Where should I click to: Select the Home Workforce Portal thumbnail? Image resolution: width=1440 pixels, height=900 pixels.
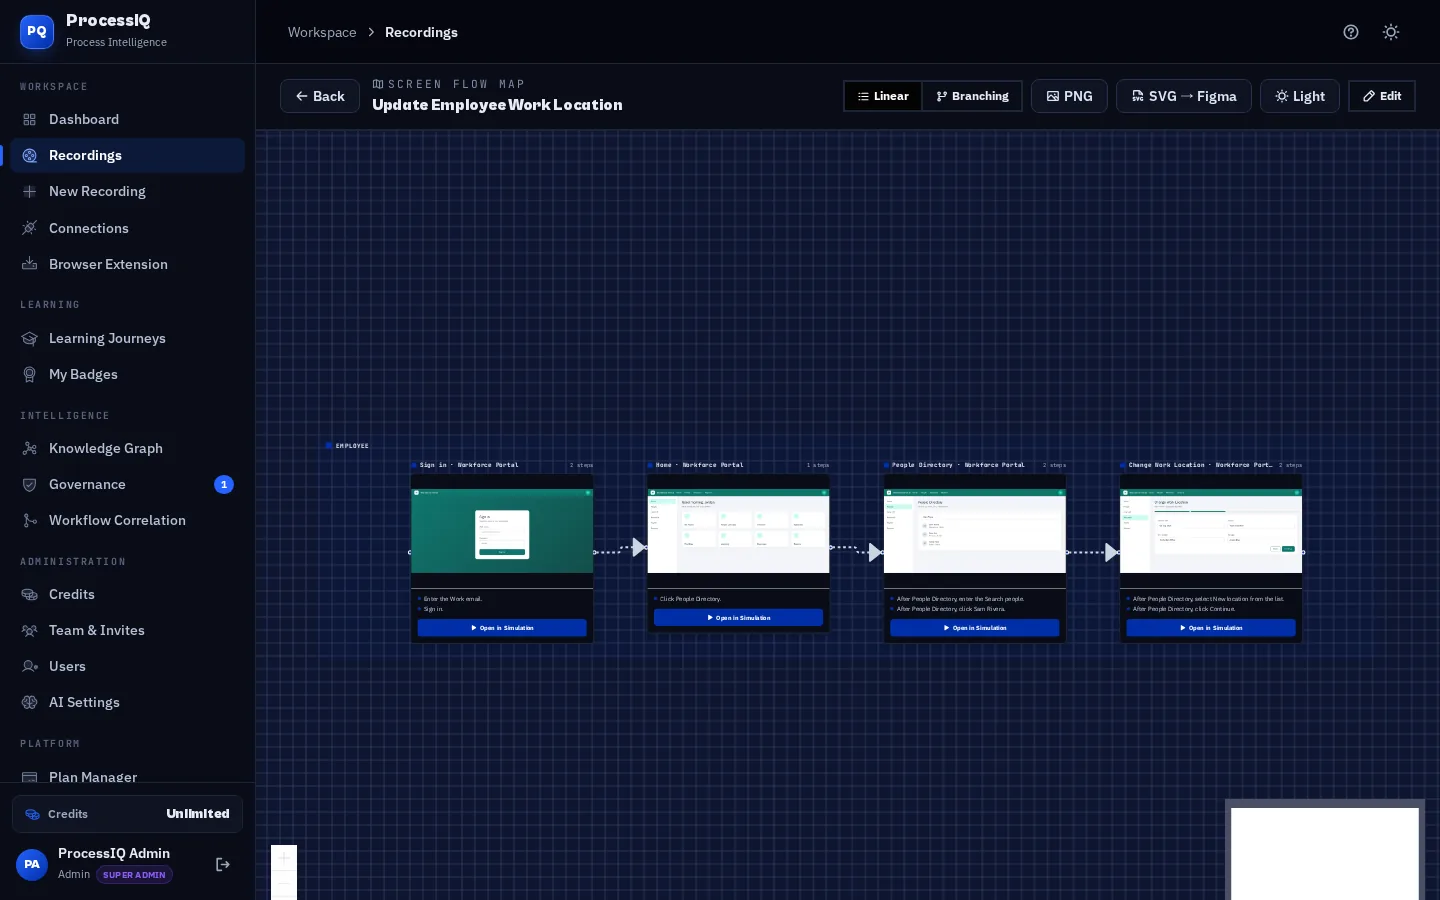(738, 531)
